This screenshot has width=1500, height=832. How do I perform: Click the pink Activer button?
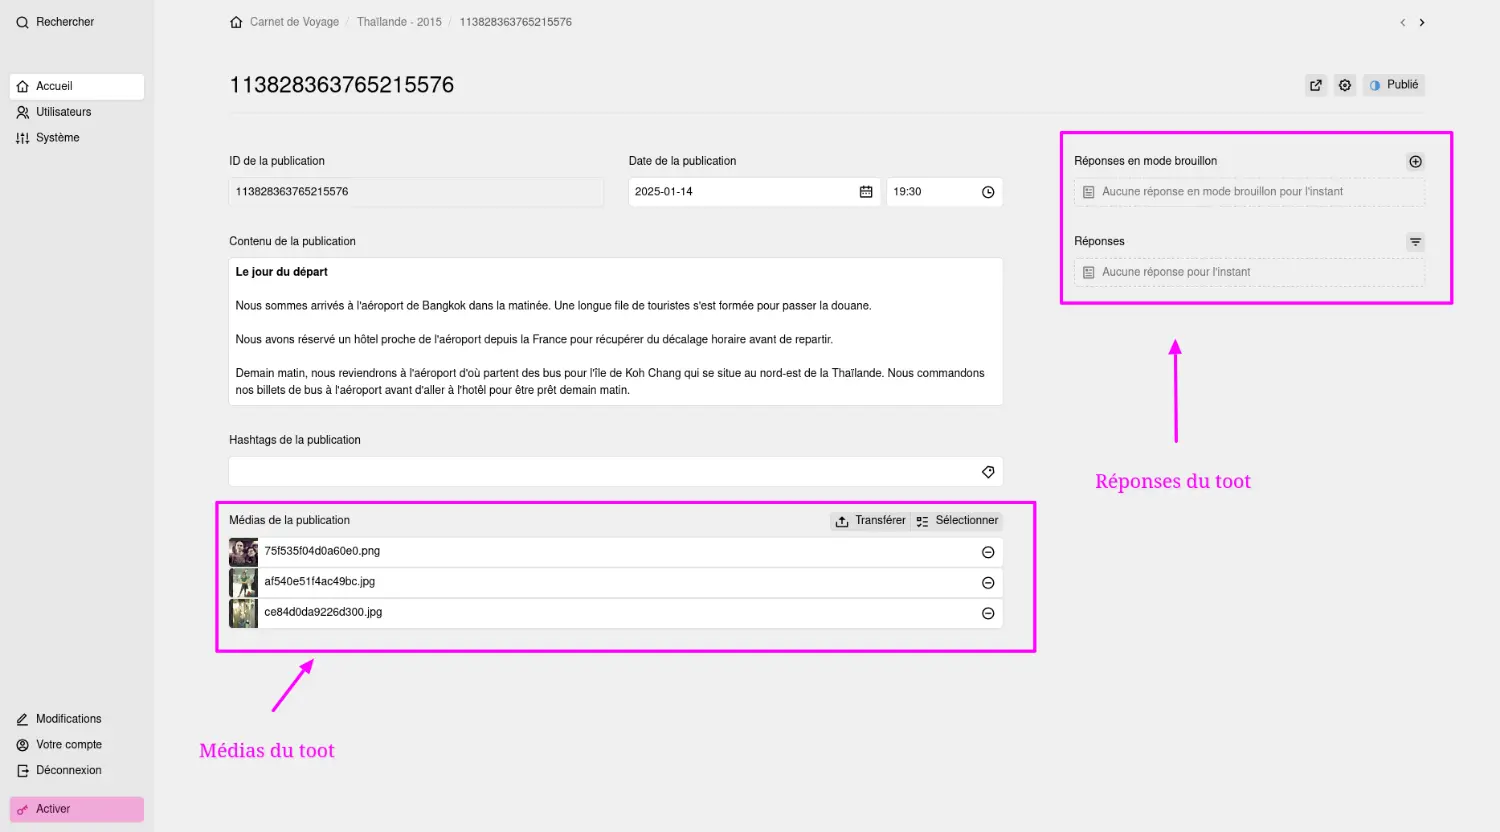[77, 809]
